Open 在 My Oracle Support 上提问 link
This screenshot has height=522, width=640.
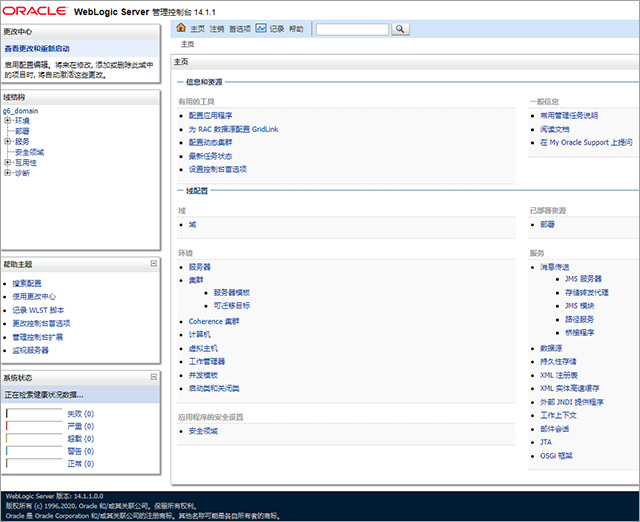[586, 142]
